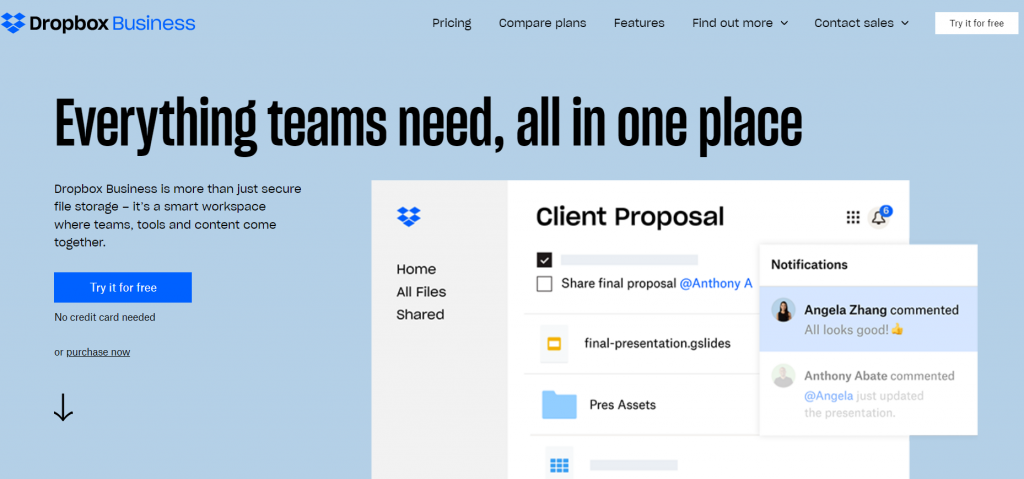Click the Dropbox logo in mockup sidebar
Screen dimensions: 1024x479
click(409, 216)
